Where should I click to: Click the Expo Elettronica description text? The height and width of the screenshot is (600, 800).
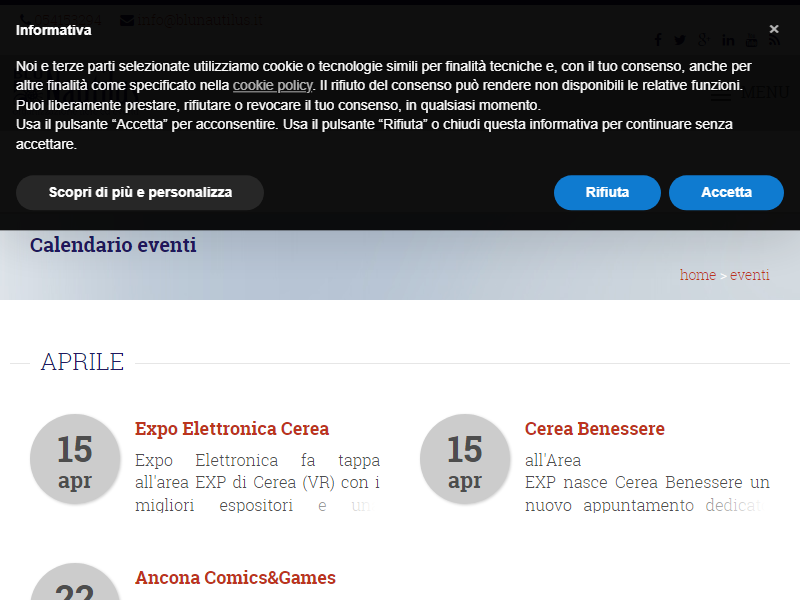pyautogui.click(x=257, y=483)
